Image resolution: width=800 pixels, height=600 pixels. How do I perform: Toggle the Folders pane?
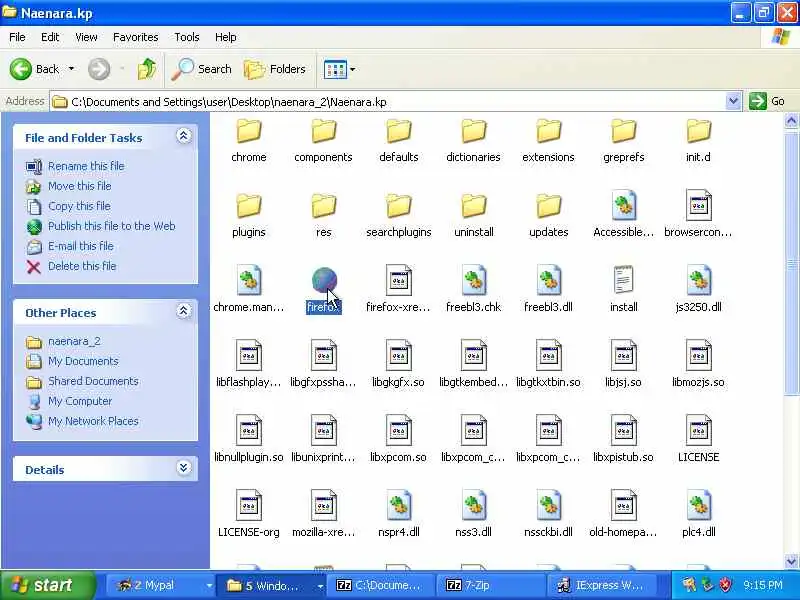coord(275,69)
